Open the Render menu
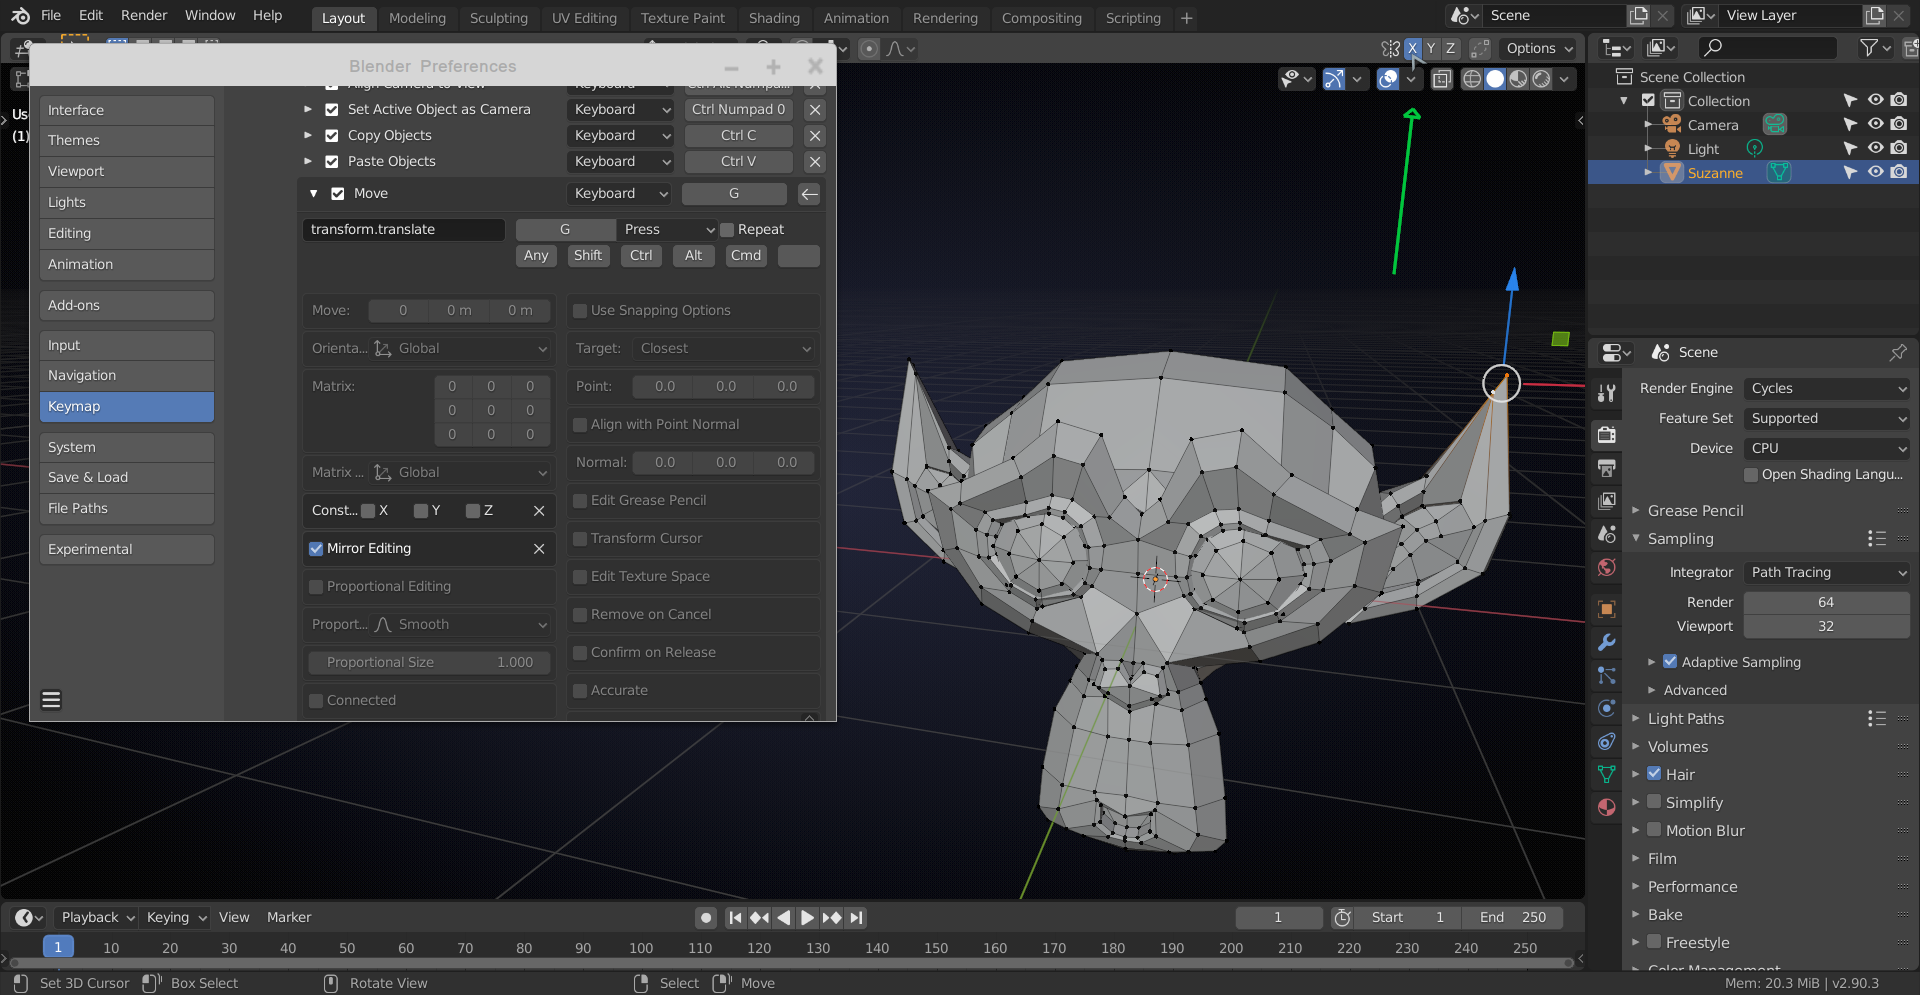 (144, 15)
